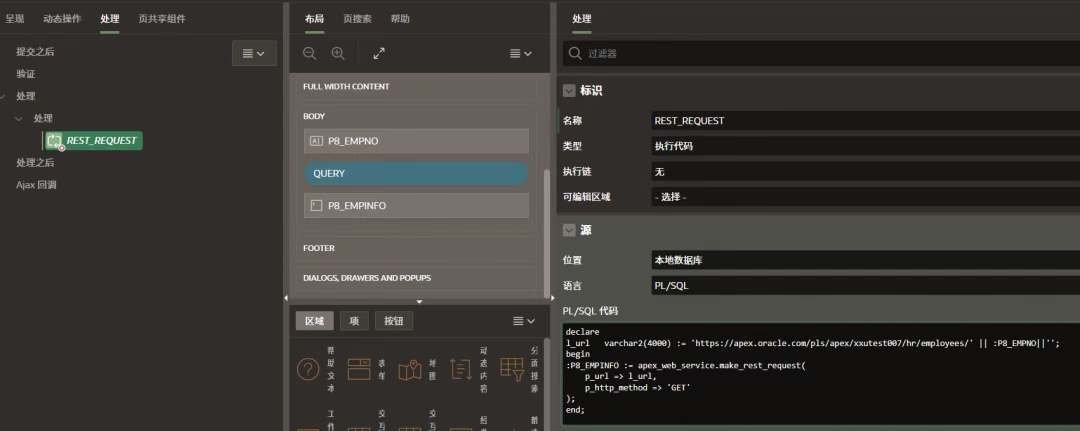Click the 可编辑区域 property label
The width and height of the screenshot is (1080, 431).
click(586, 197)
